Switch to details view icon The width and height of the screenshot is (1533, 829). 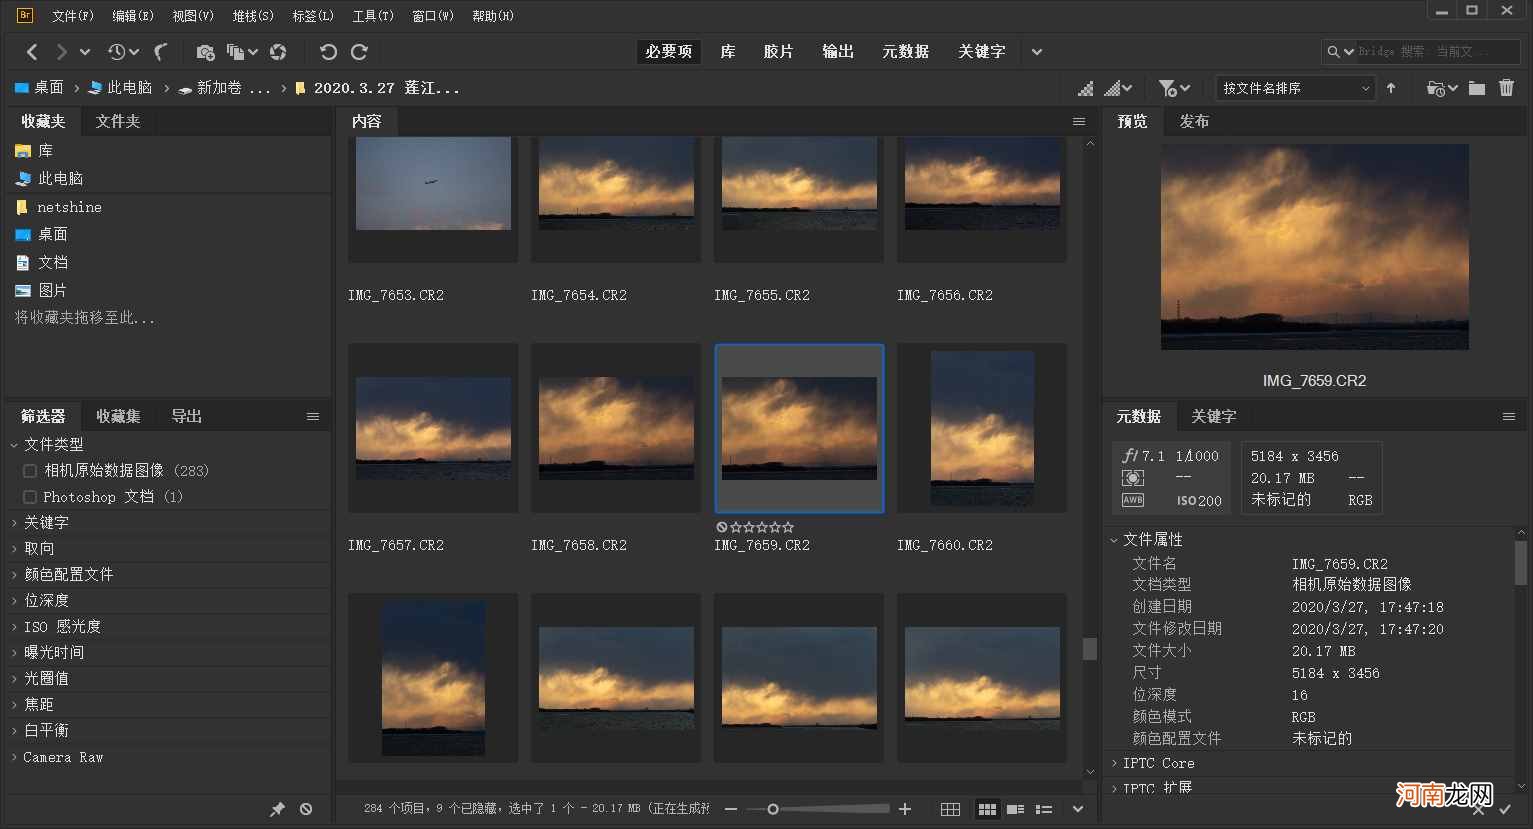pyautogui.click(x=1015, y=809)
